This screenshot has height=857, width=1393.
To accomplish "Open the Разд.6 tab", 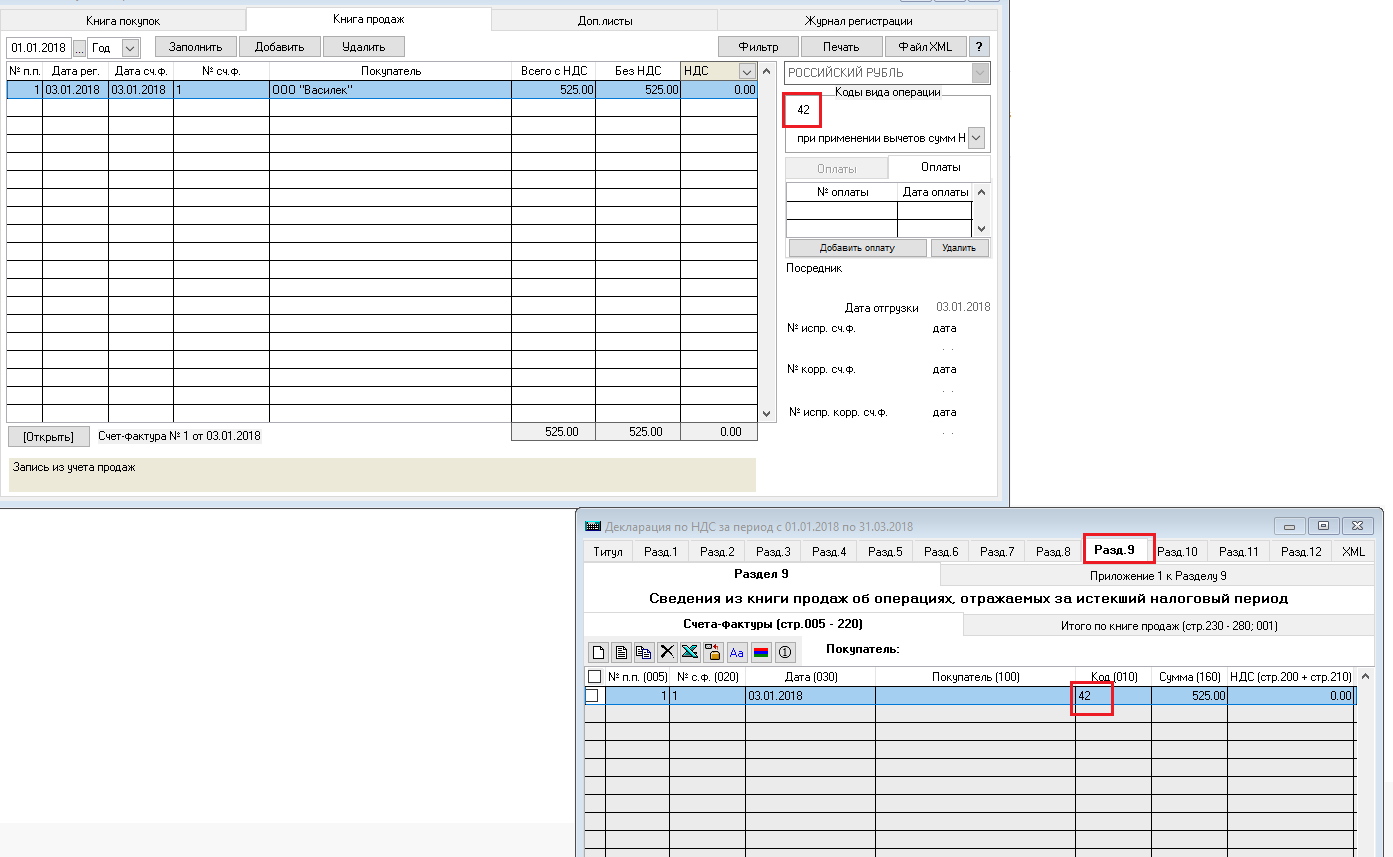I will point(941,551).
